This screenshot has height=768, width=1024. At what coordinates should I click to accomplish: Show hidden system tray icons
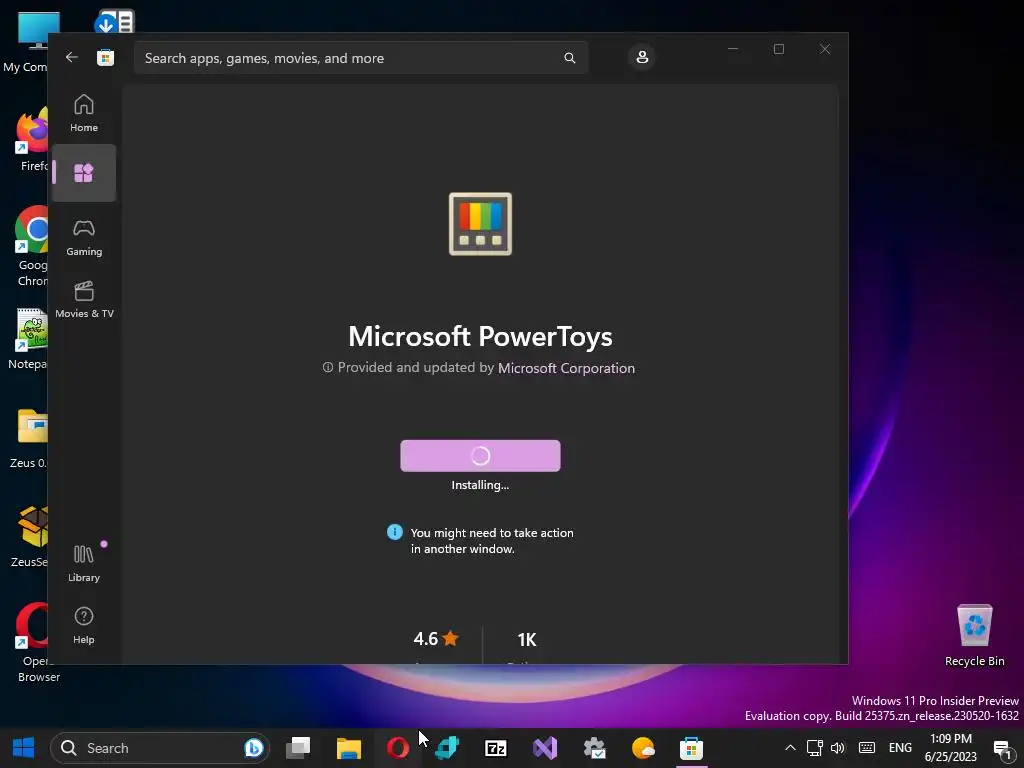tap(790, 748)
